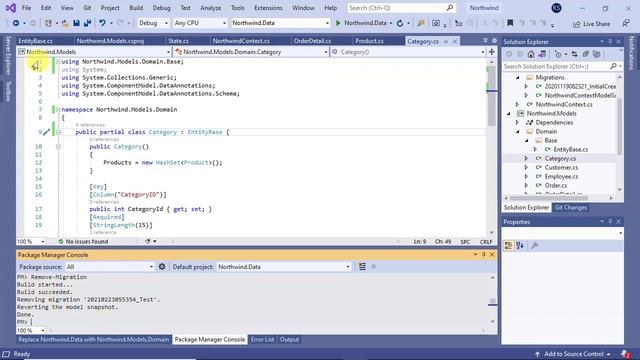The height and width of the screenshot is (360, 640).
Task: Sync with Active Document in Solution Explorer
Action: click(574, 54)
